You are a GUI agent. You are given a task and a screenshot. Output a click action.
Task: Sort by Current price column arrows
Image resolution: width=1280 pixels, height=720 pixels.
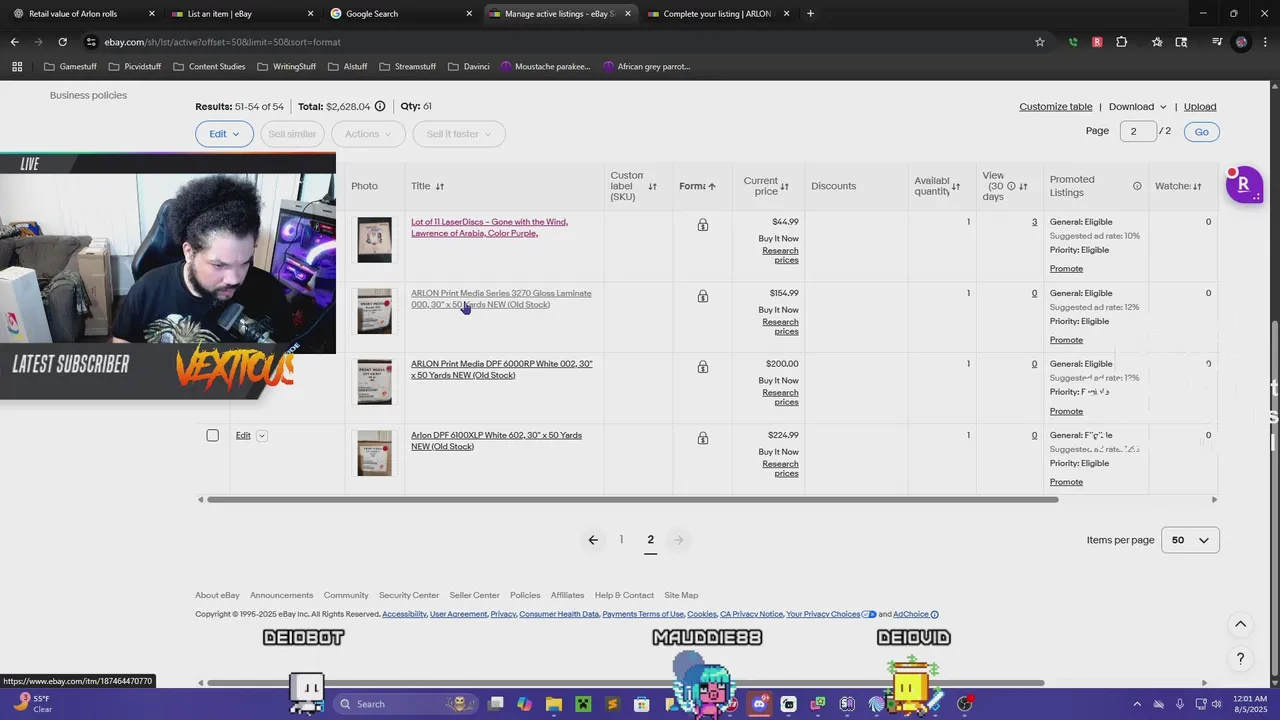pos(784,186)
